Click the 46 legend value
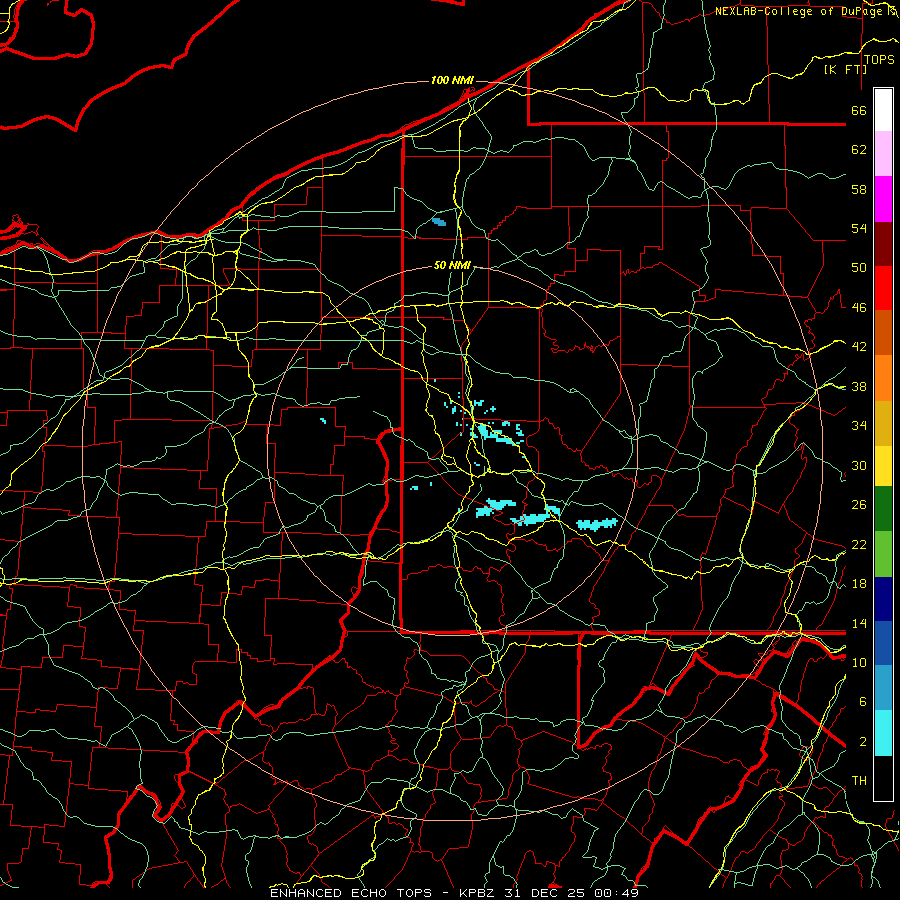The width and height of the screenshot is (900, 900). click(859, 308)
